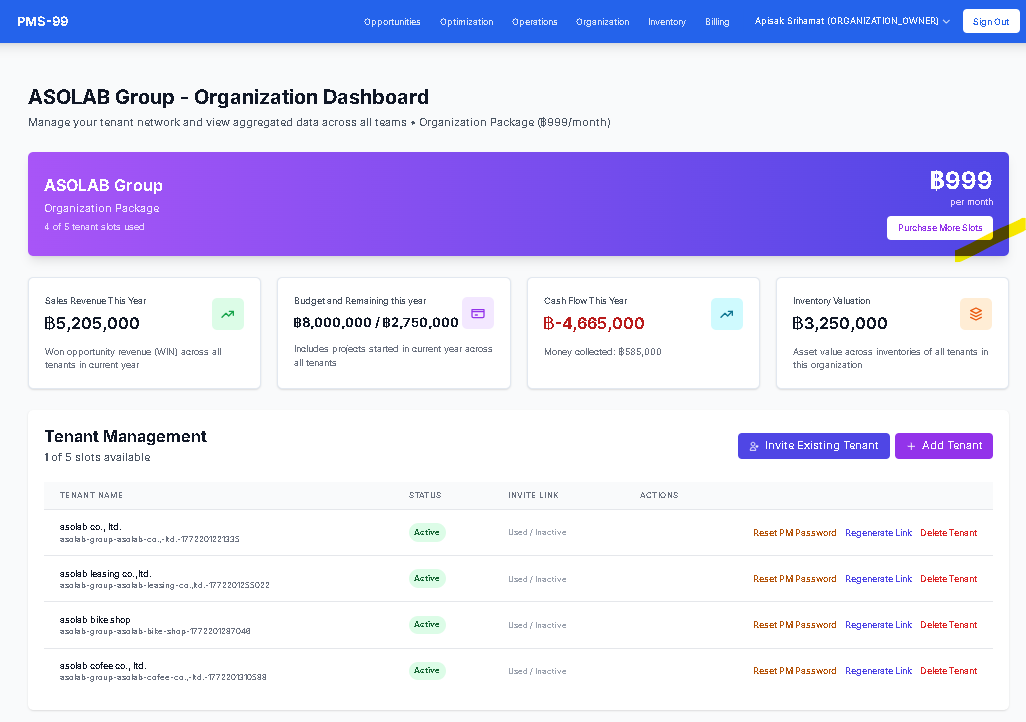Click the Active status badge for asolab leasing
The image size is (1026, 722).
[427, 578]
